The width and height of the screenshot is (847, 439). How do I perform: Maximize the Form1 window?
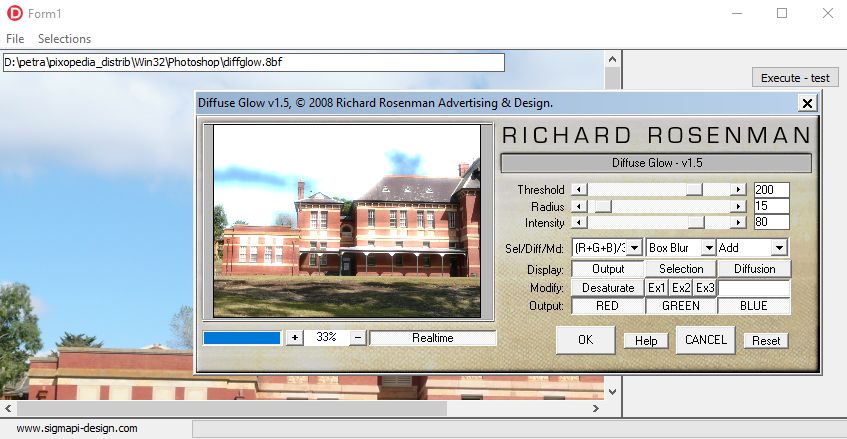(x=782, y=13)
